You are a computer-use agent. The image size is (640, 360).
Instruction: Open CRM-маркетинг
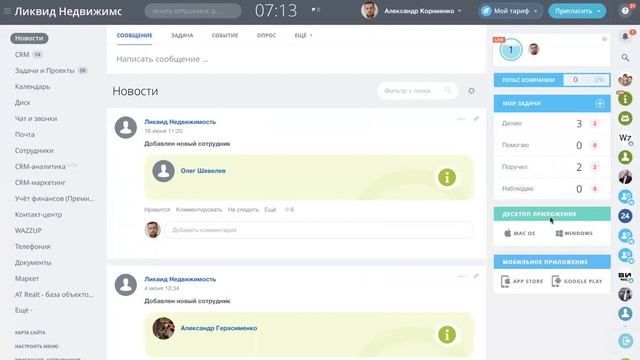coord(40,182)
